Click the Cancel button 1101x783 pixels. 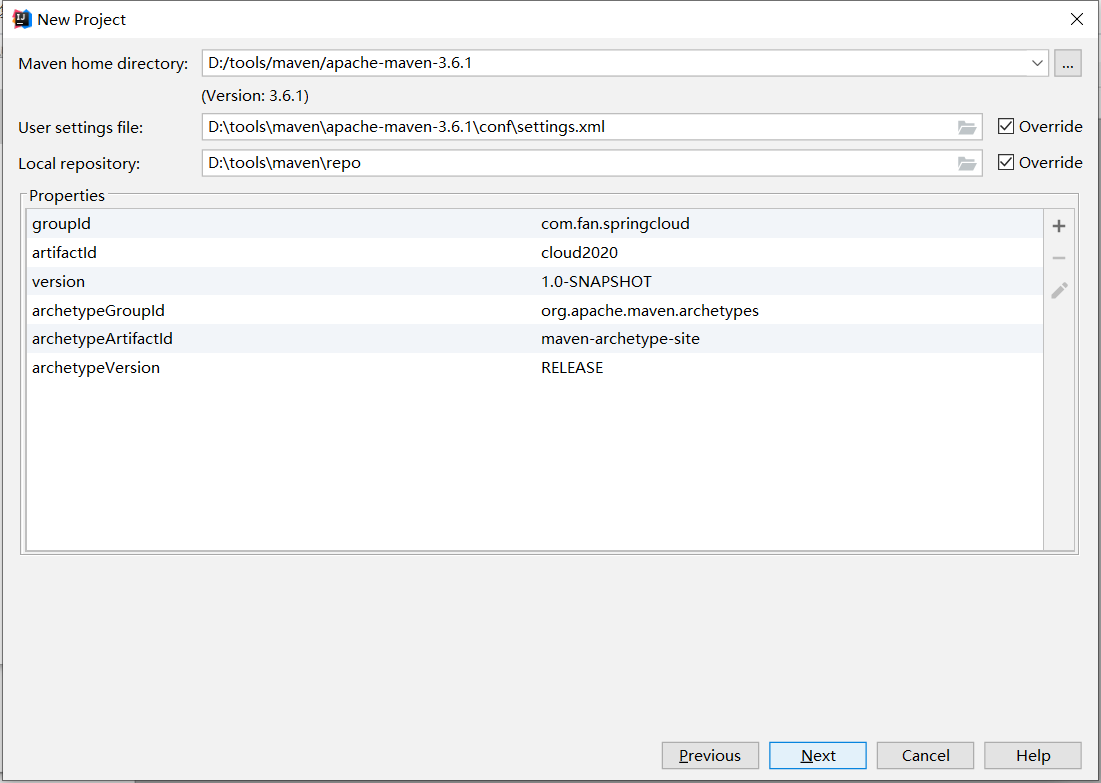pyautogui.click(x=925, y=756)
